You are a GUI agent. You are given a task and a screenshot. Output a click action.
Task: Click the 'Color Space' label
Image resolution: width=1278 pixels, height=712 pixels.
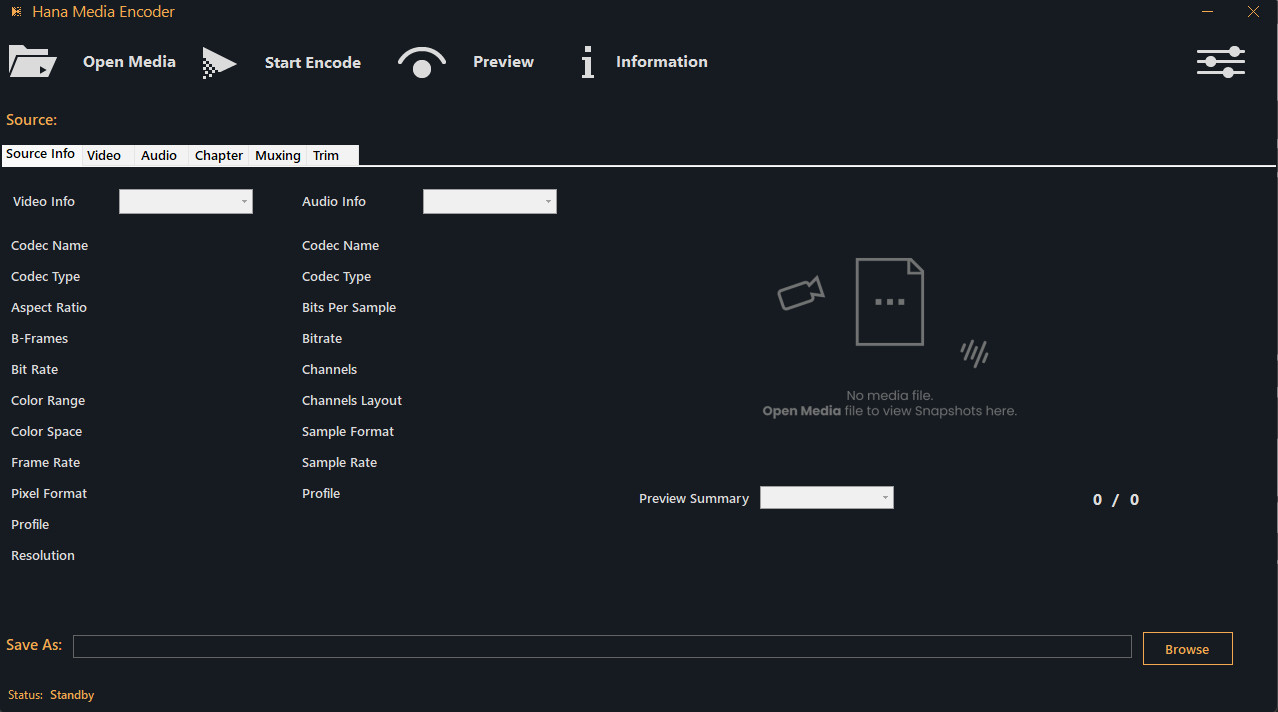pyautogui.click(x=47, y=431)
